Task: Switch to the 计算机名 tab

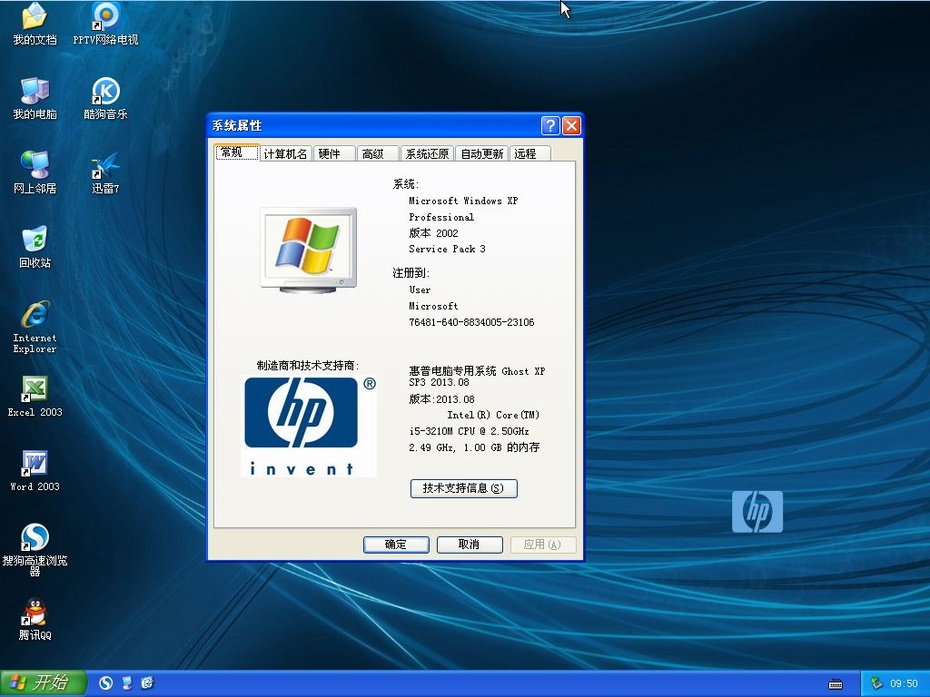Action: [x=285, y=154]
